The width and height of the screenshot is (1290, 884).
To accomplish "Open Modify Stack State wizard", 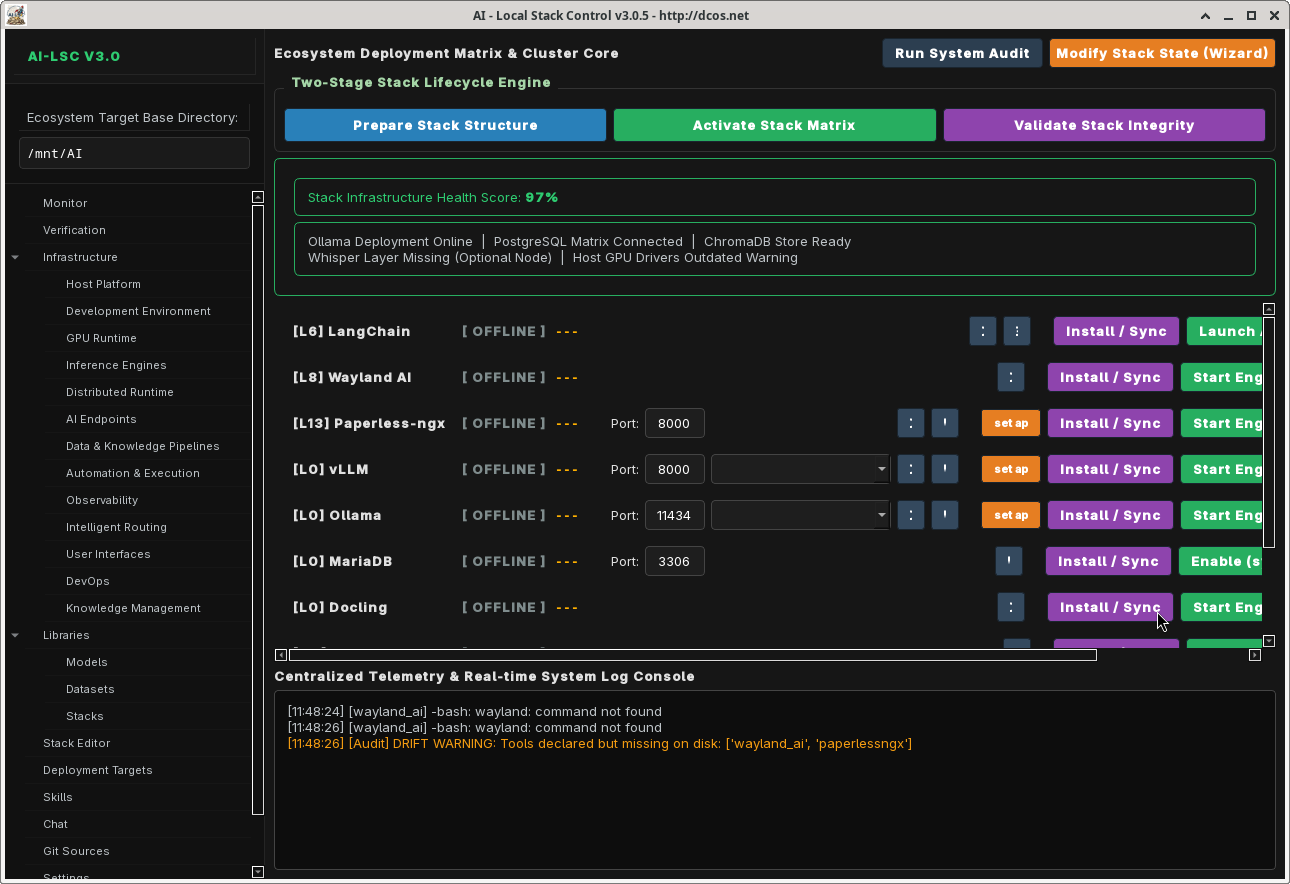I will point(1162,53).
